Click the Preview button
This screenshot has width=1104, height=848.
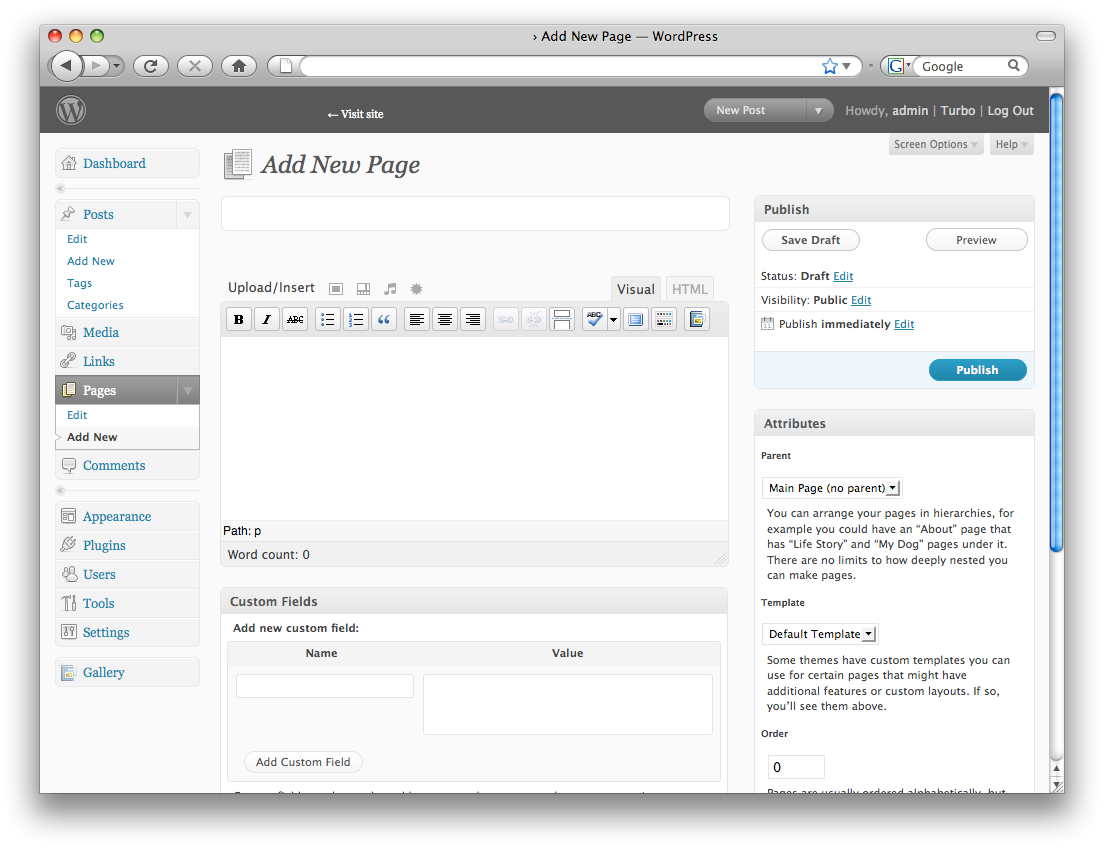click(977, 240)
